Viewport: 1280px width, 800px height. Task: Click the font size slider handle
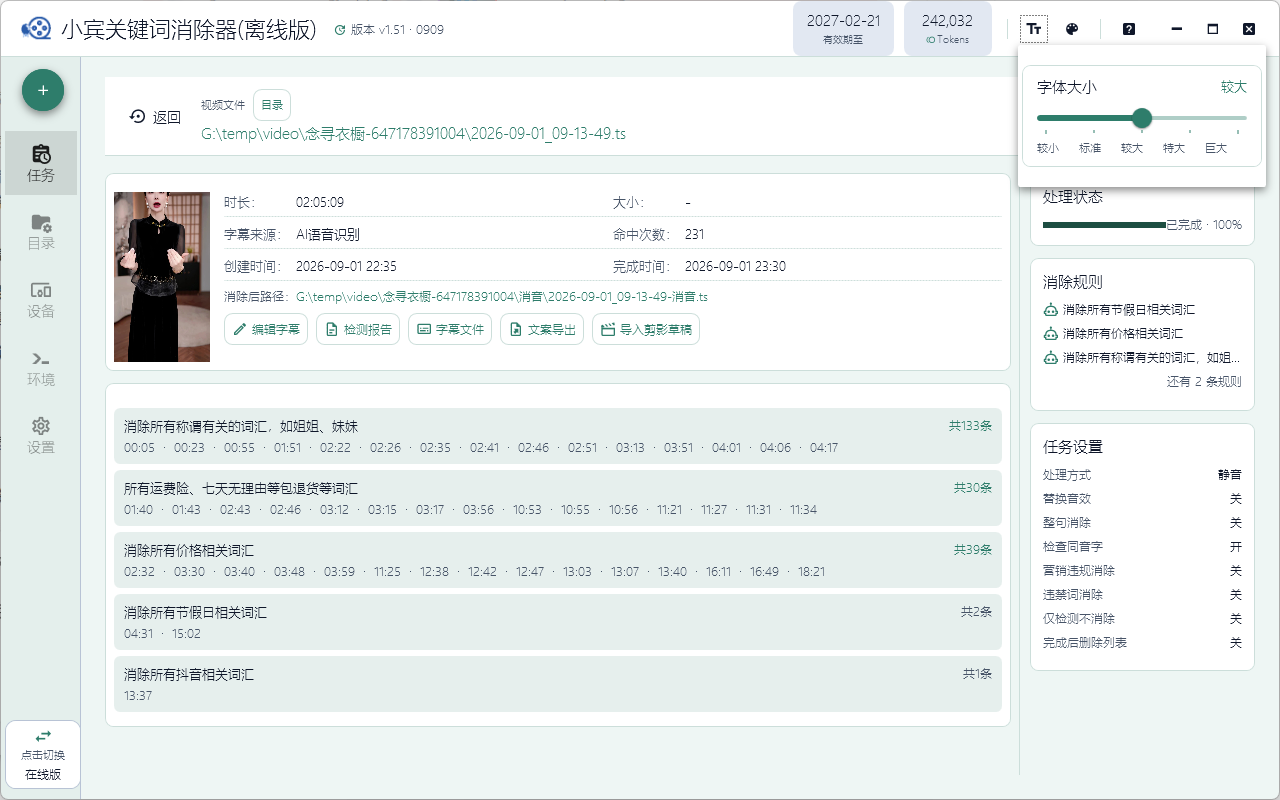[x=1142, y=118]
